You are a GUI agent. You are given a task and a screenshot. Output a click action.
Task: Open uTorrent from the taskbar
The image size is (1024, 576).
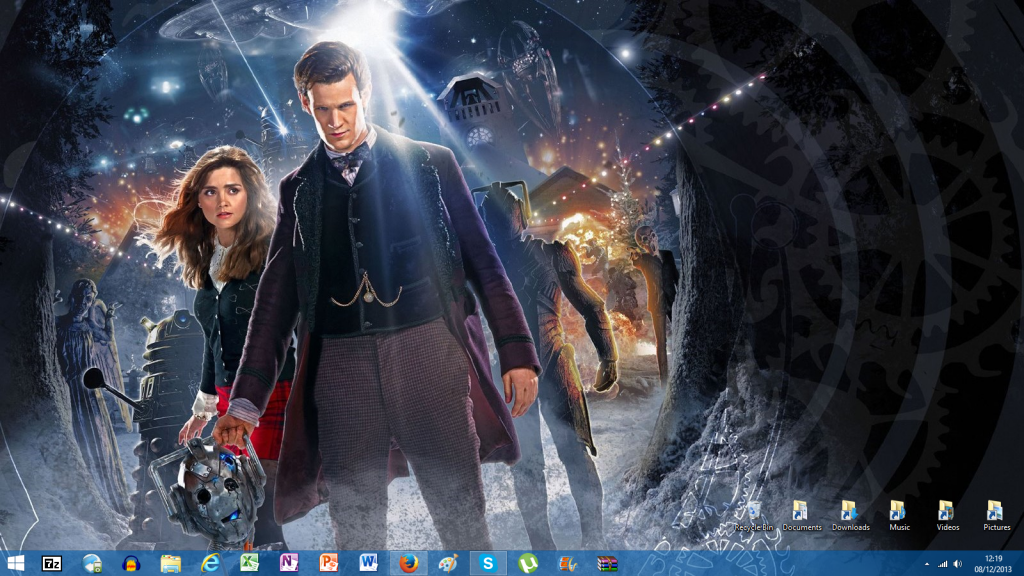pyautogui.click(x=528, y=563)
